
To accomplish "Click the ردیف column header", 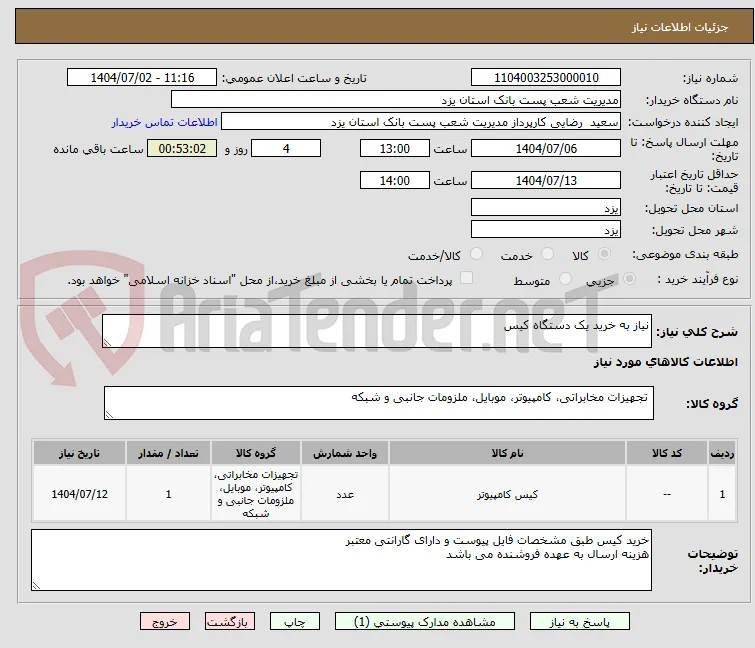I will (722, 453).
